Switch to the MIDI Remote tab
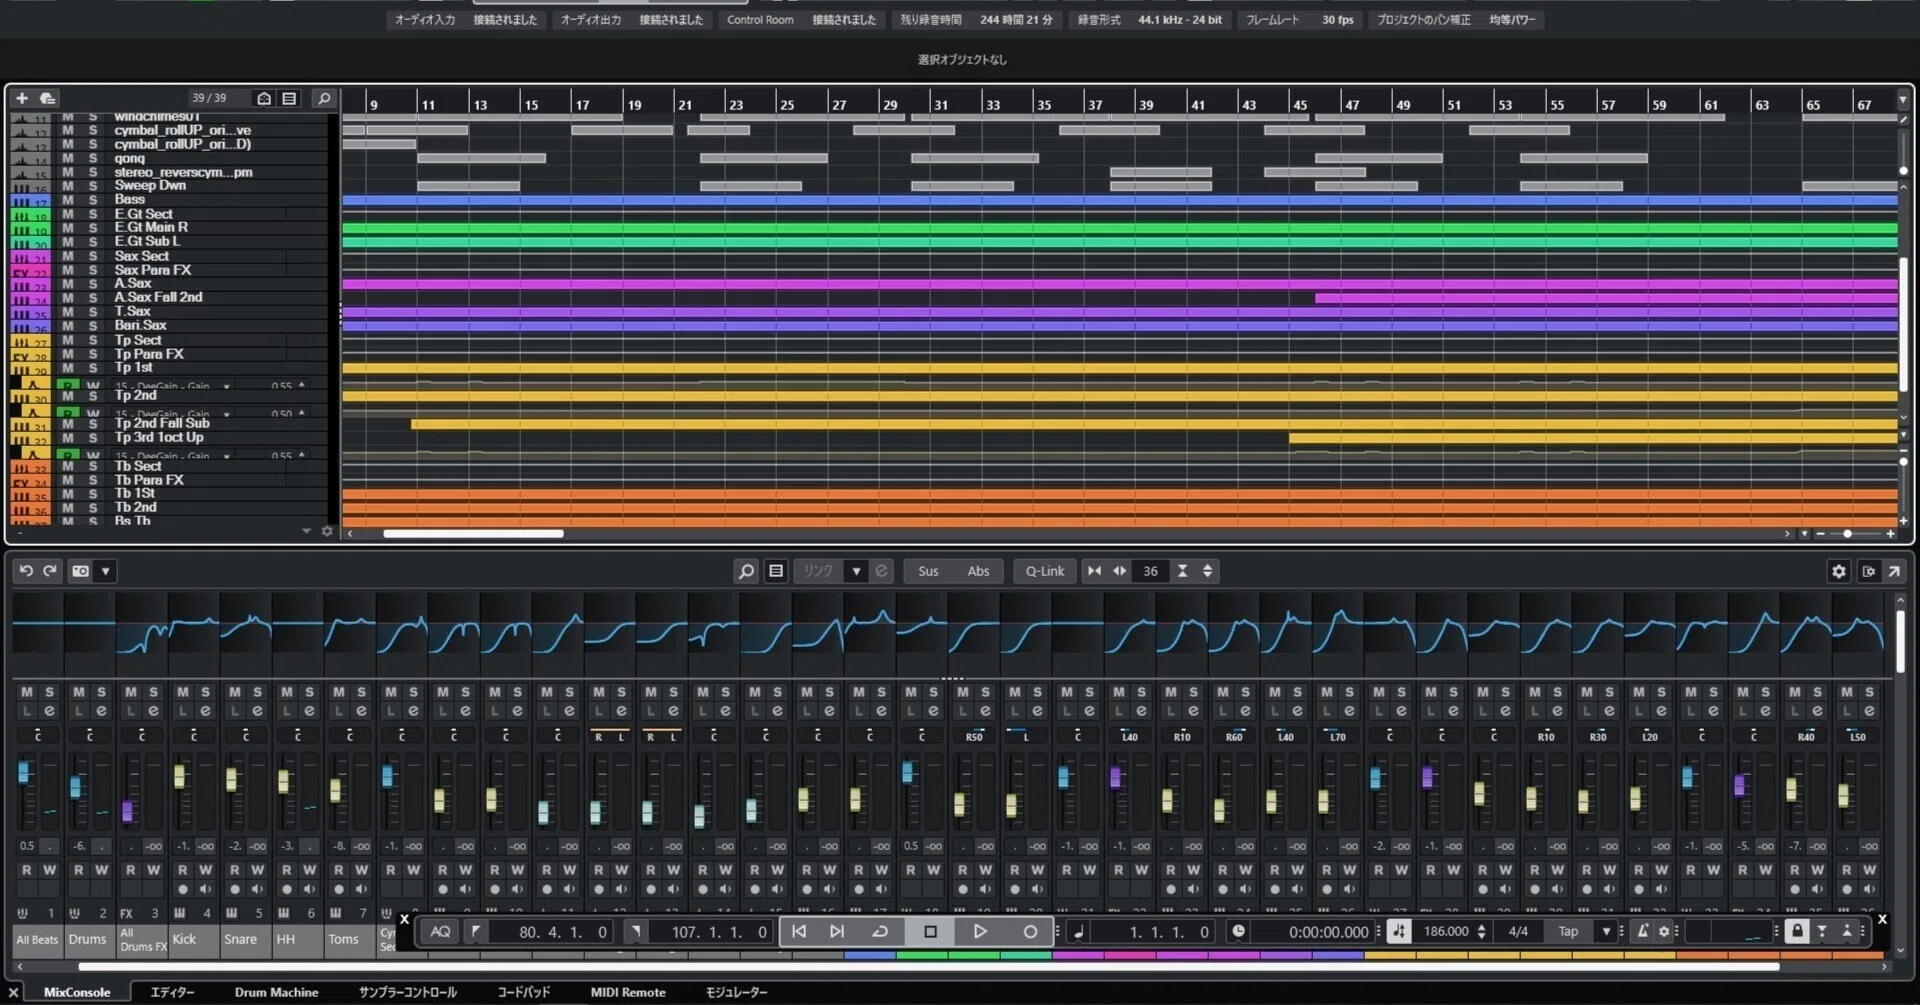 pos(628,992)
